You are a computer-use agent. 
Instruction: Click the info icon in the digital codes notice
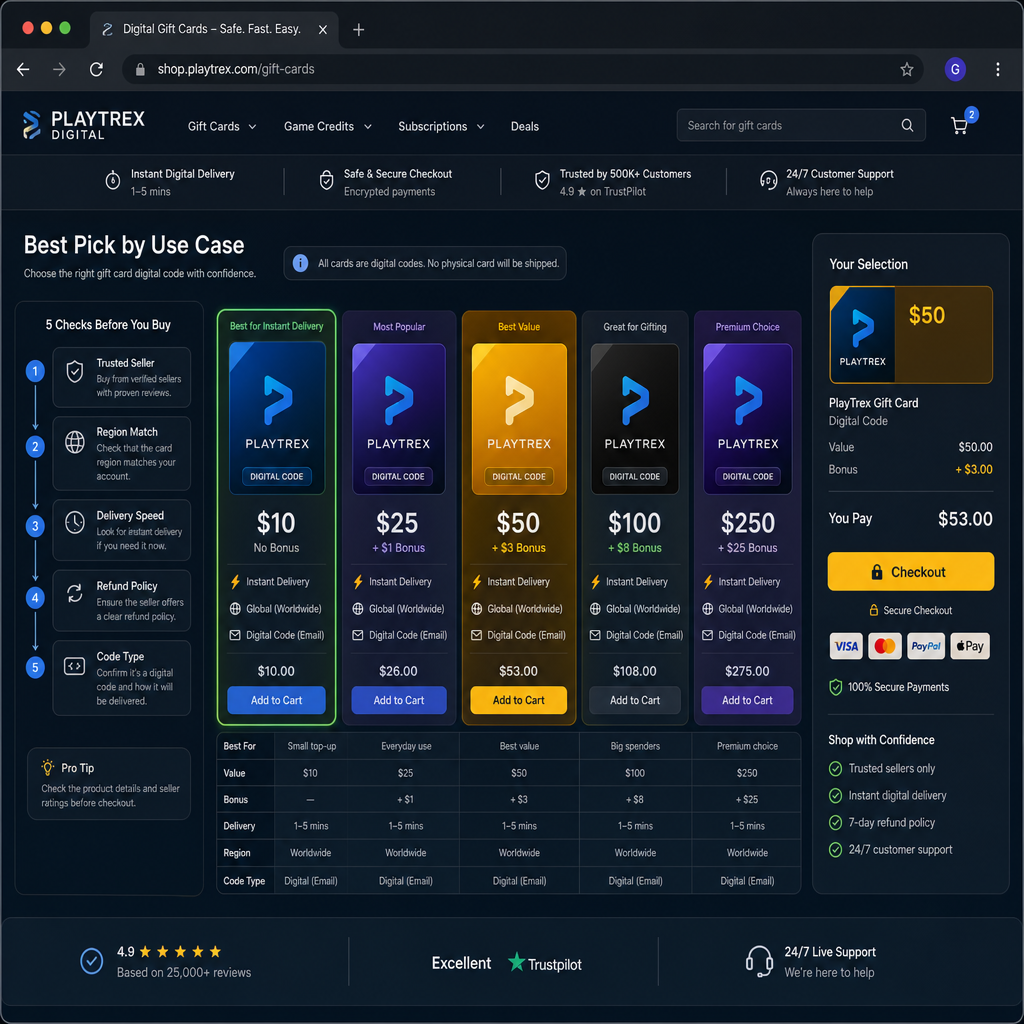(x=300, y=263)
